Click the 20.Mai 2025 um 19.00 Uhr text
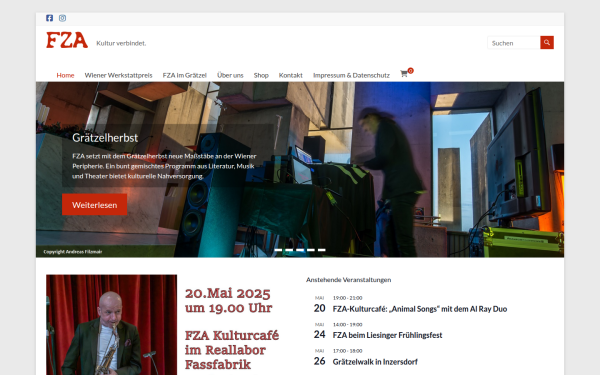Viewport: 600px width, 375px height. 228,300
